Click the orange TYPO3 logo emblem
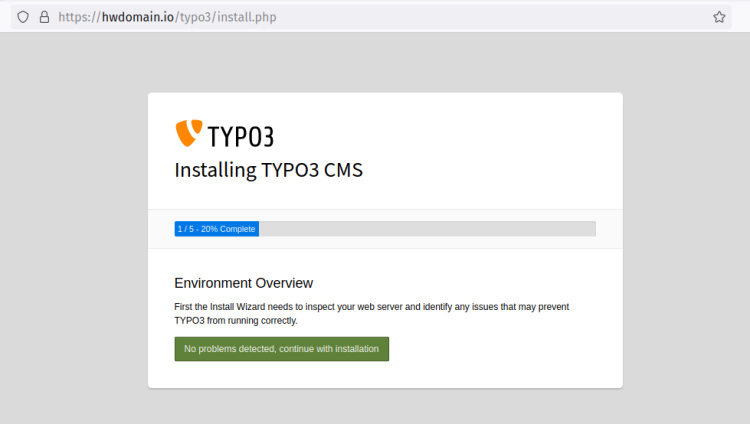 click(x=188, y=133)
